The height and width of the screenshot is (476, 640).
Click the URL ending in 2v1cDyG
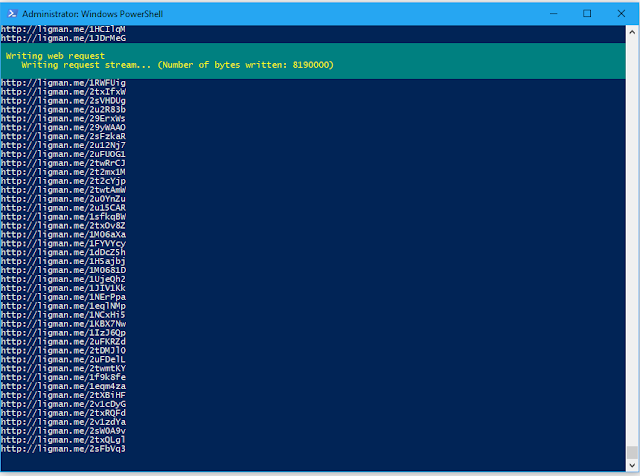click(63, 405)
